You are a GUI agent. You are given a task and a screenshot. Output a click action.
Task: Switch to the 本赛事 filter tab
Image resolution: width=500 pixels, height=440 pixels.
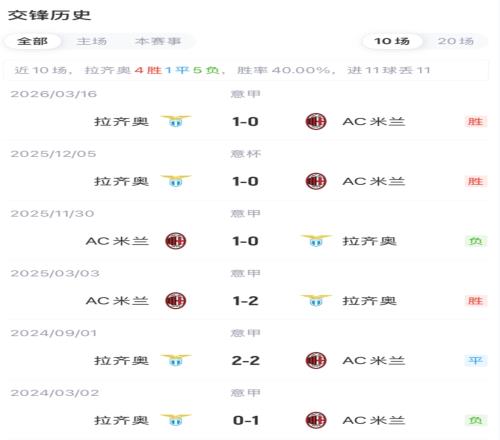(158, 41)
